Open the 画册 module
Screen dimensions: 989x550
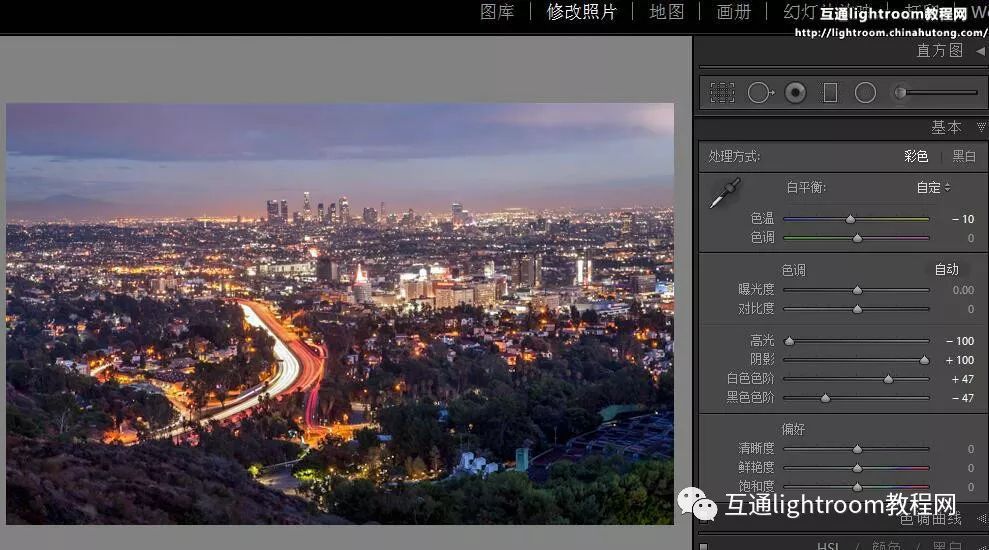click(734, 11)
